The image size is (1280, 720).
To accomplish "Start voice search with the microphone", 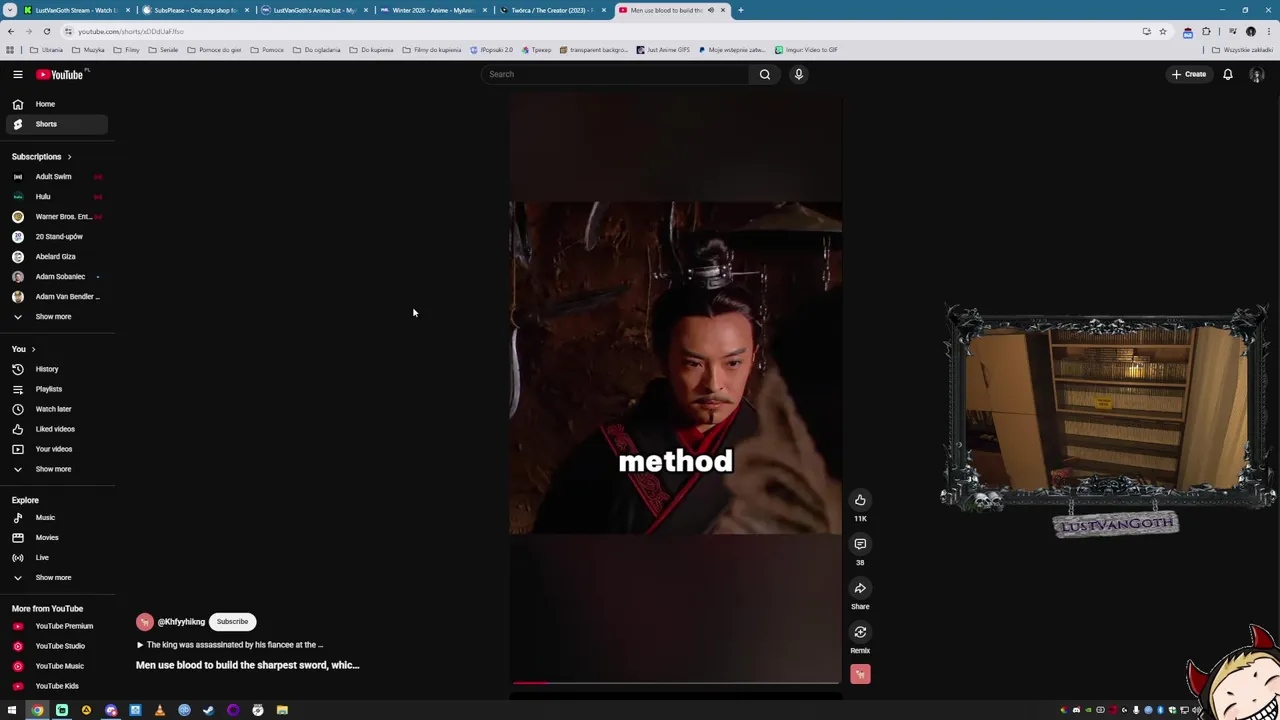I will pos(799,74).
